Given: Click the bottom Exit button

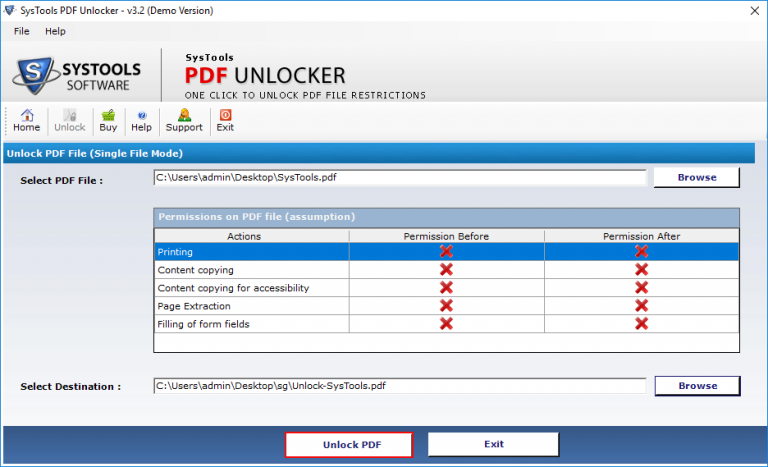Looking at the screenshot, I should (493, 444).
